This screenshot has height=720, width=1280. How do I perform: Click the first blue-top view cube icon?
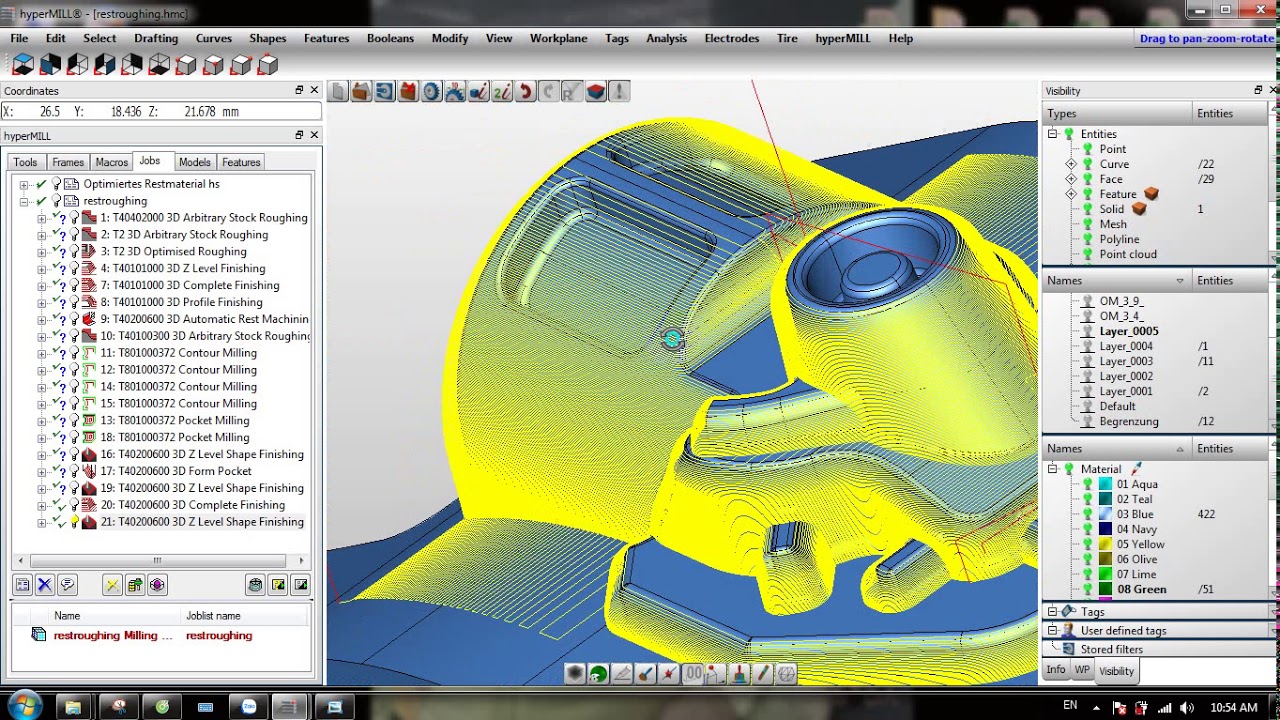[23, 65]
